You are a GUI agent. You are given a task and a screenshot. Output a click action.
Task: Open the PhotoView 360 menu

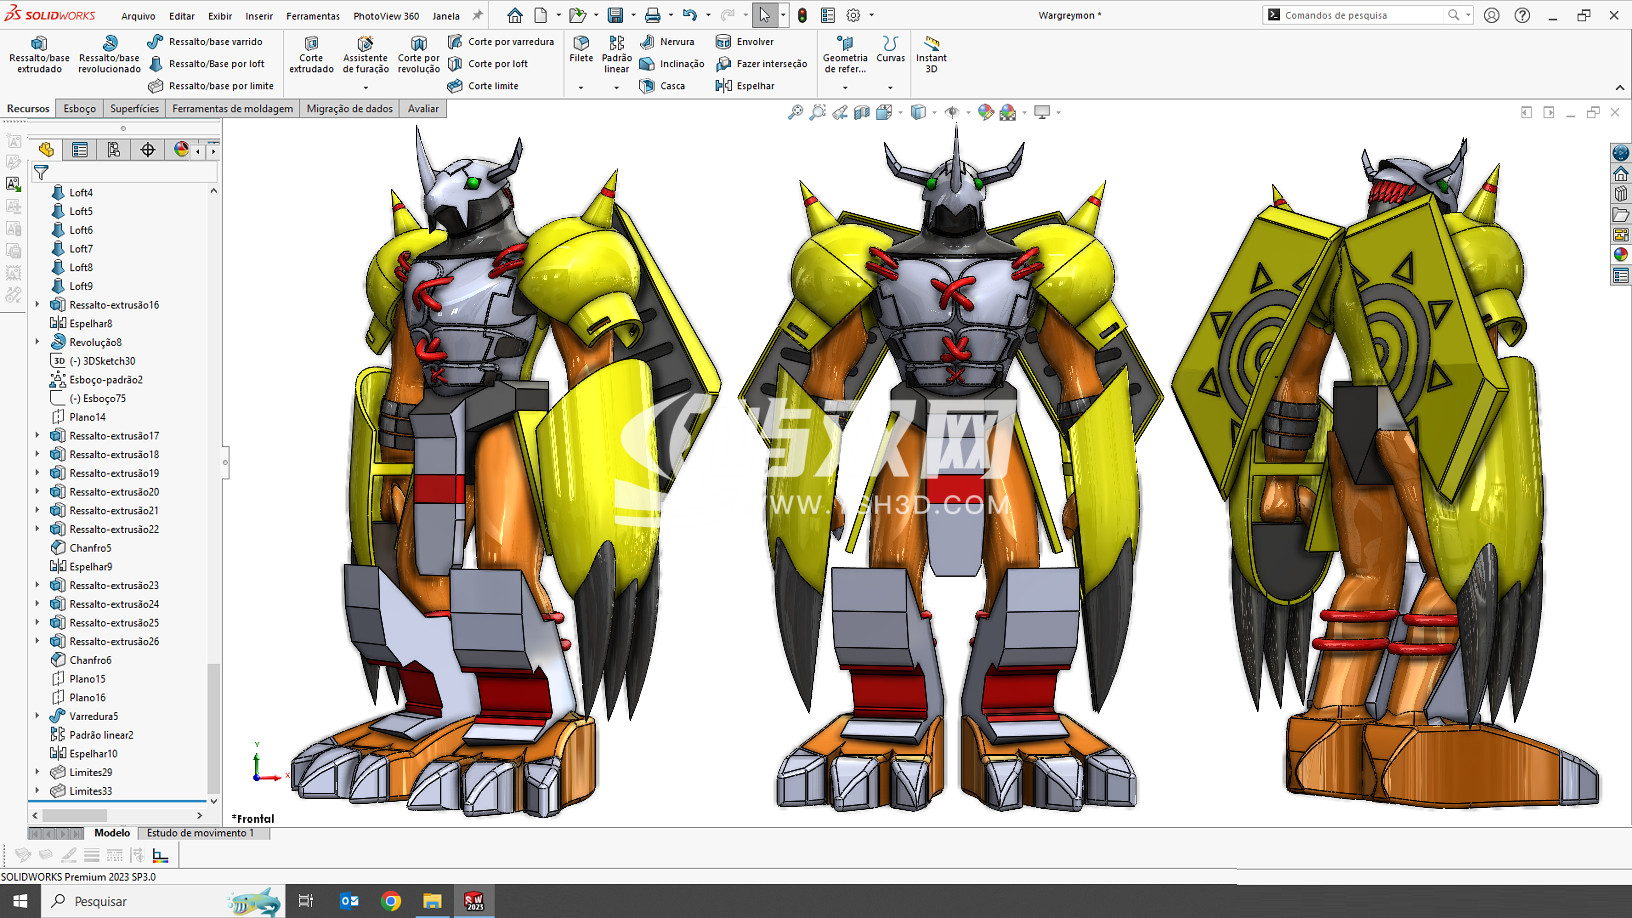[x=386, y=16]
